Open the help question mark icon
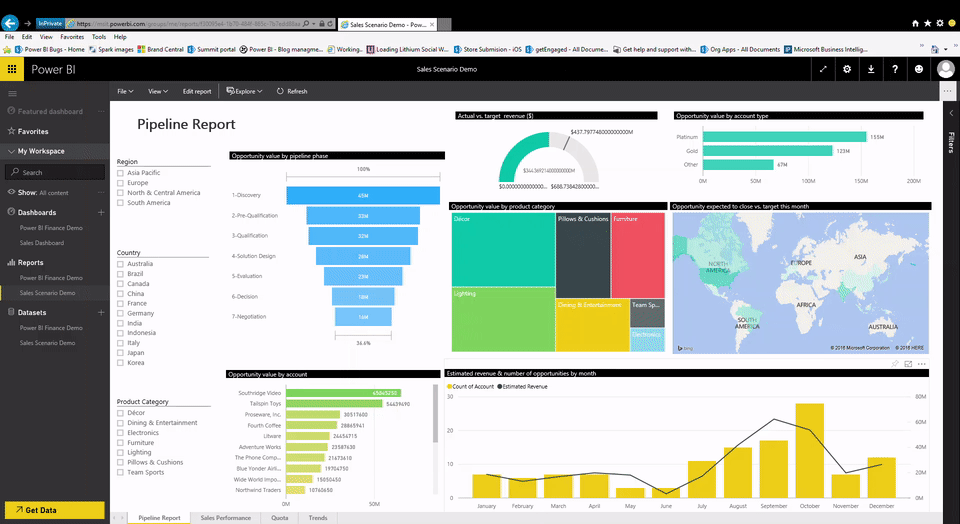The width and height of the screenshot is (960, 524). click(x=895, y=69)
